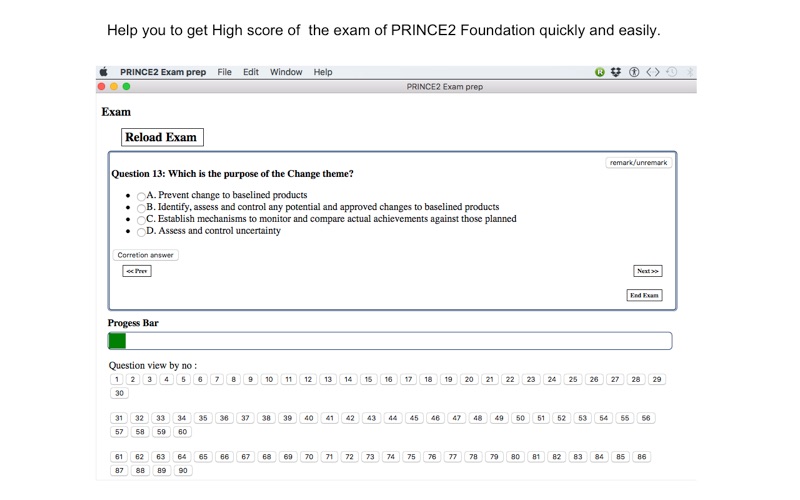Open question number 66
The height and width of the screenshot is (500, 800).
click(x=224, y=457)
